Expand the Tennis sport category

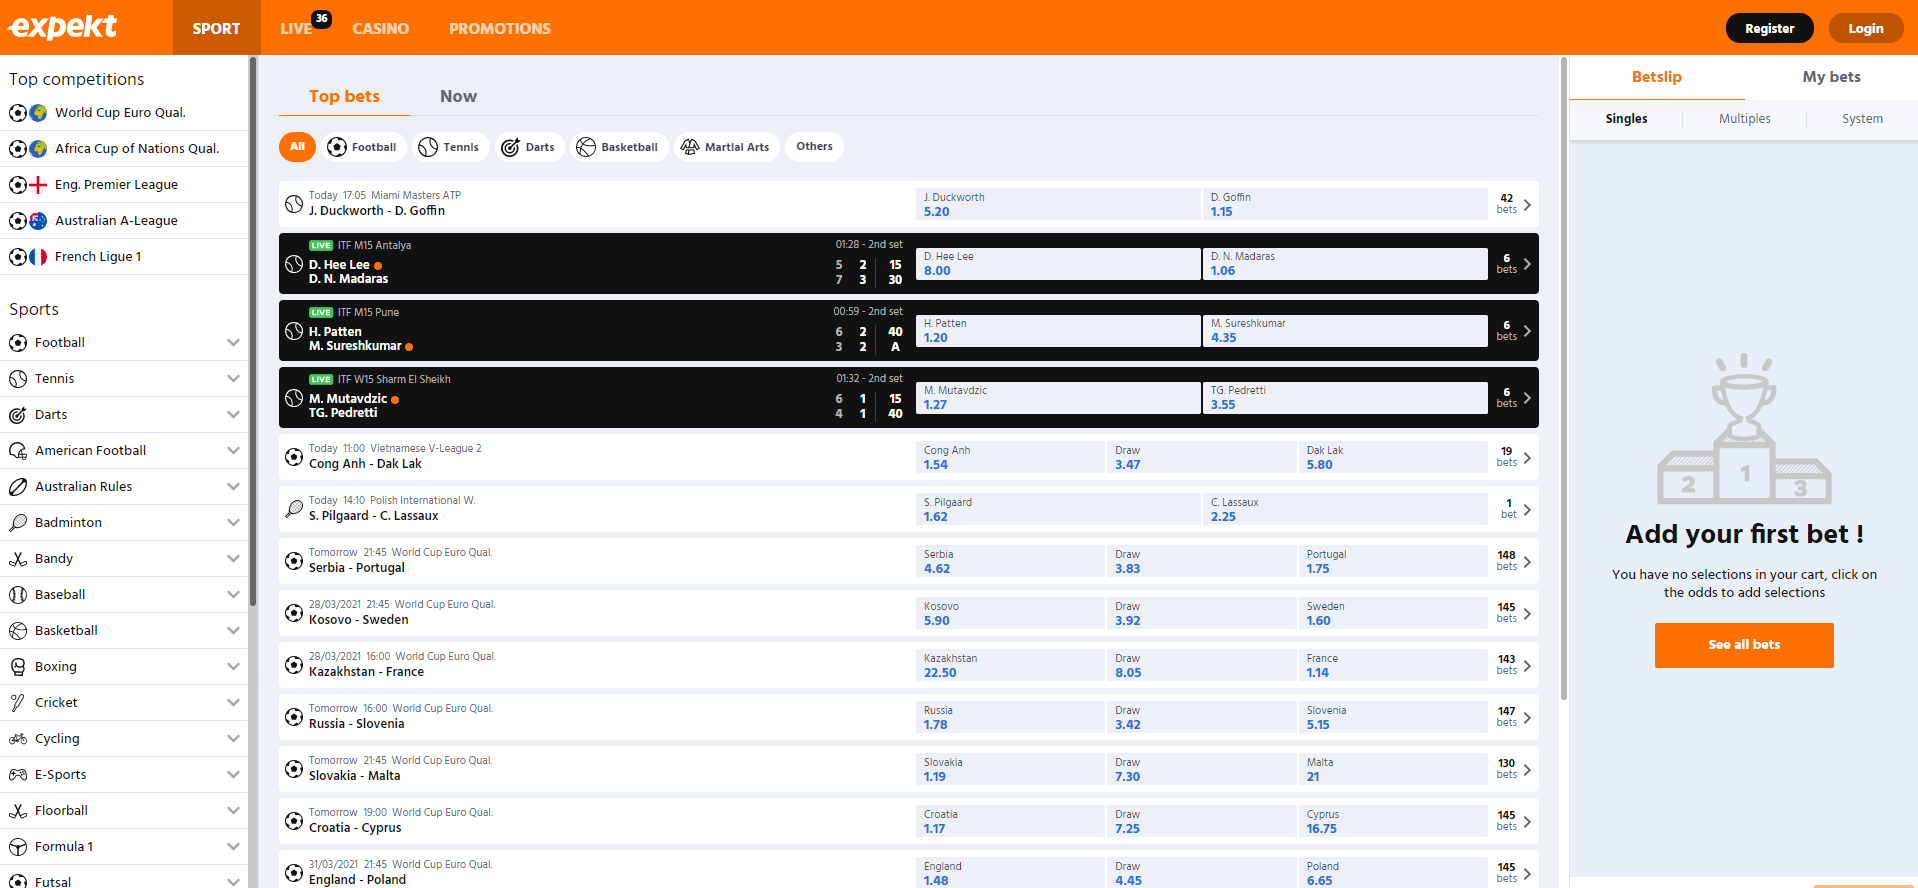pos(233,379)
